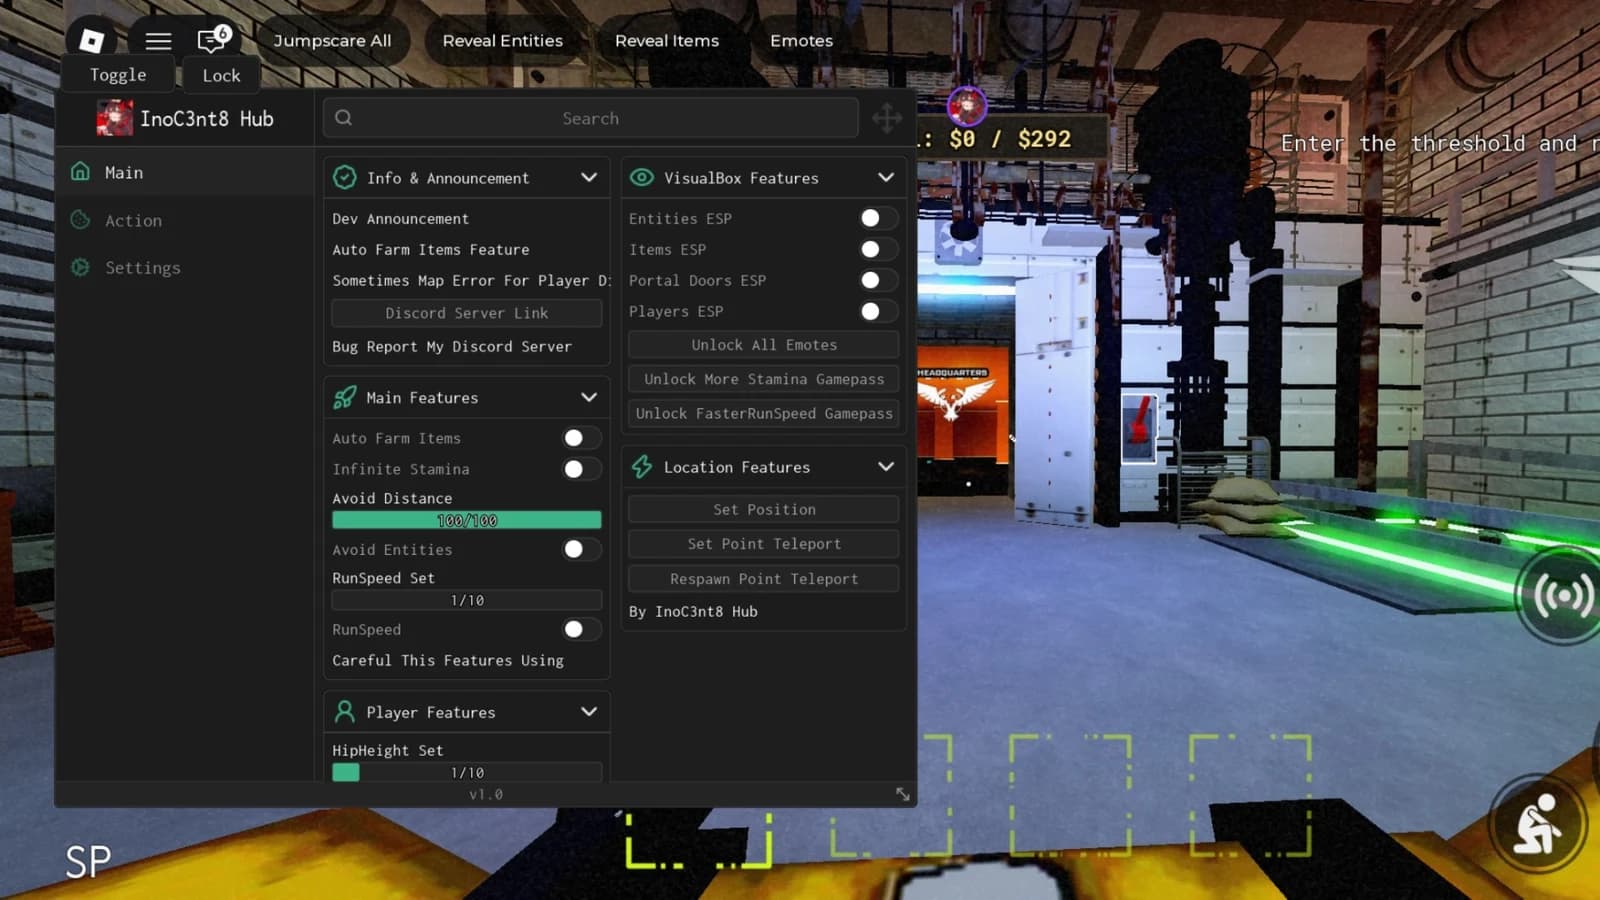Click the Set Position button
Screen dimensions: 1600x900
click(764, 509)
